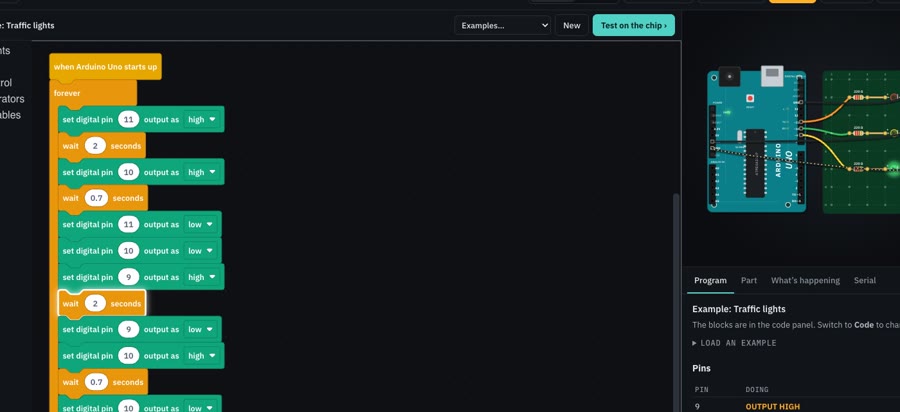Screen dimensions: 900x412
Task: Open the Examples... dropdown
Action: [502, 25]
